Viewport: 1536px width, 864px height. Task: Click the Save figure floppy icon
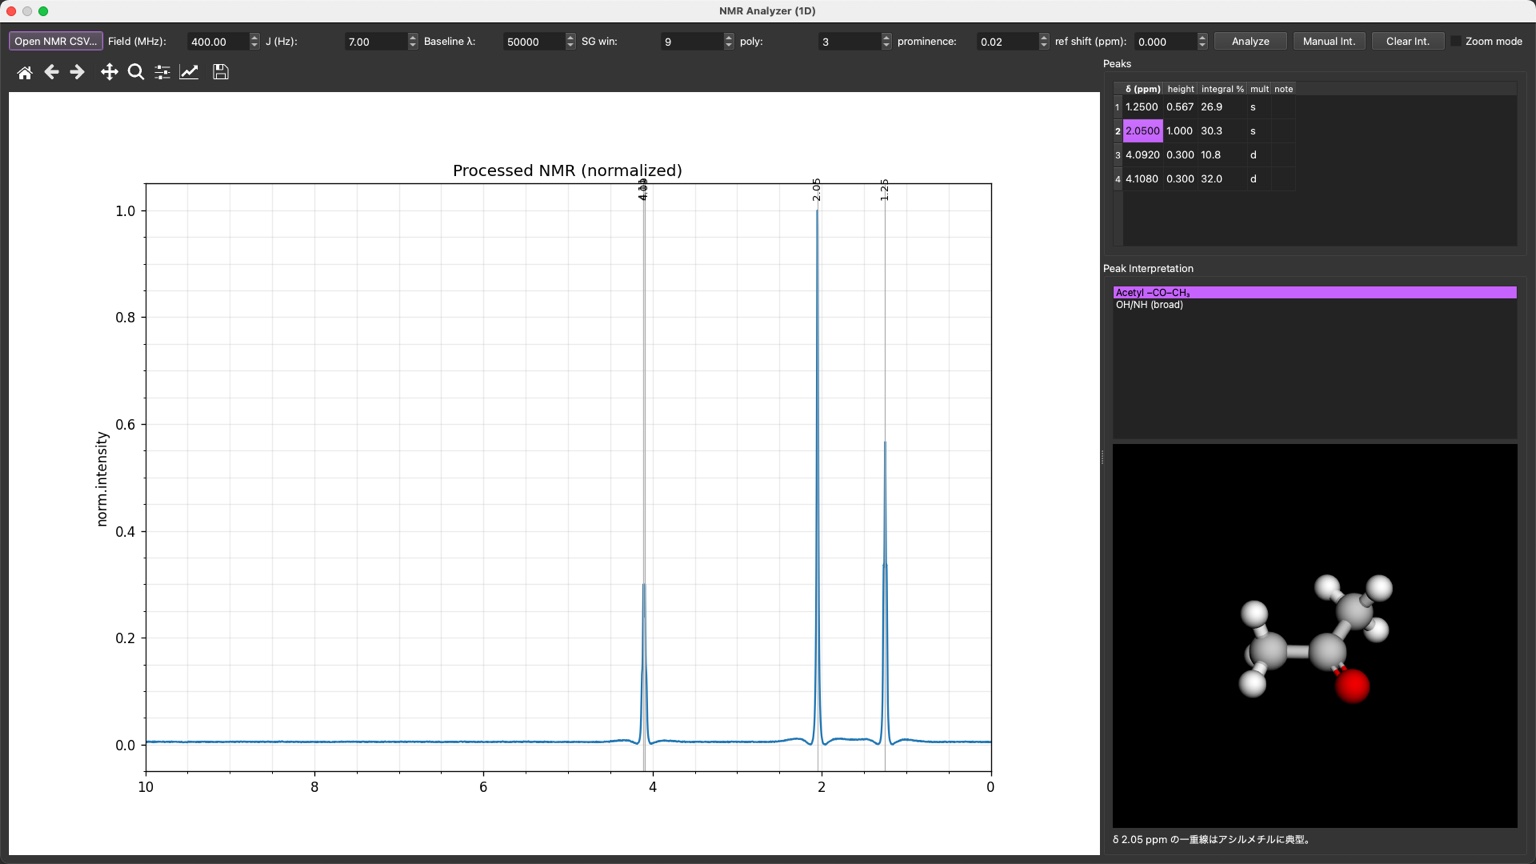click(x=221, y=72)
